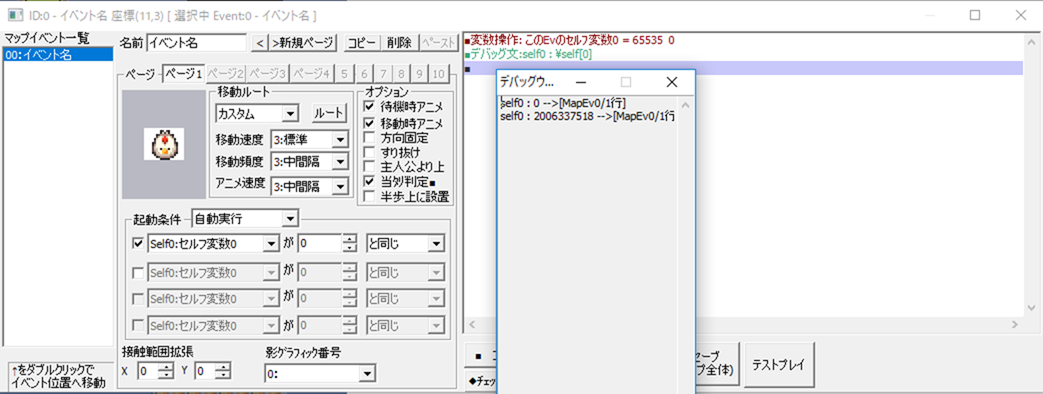1043x394 pixels.
Task: Toggle the 移動時アニメ checkbox
Action: 369,124
